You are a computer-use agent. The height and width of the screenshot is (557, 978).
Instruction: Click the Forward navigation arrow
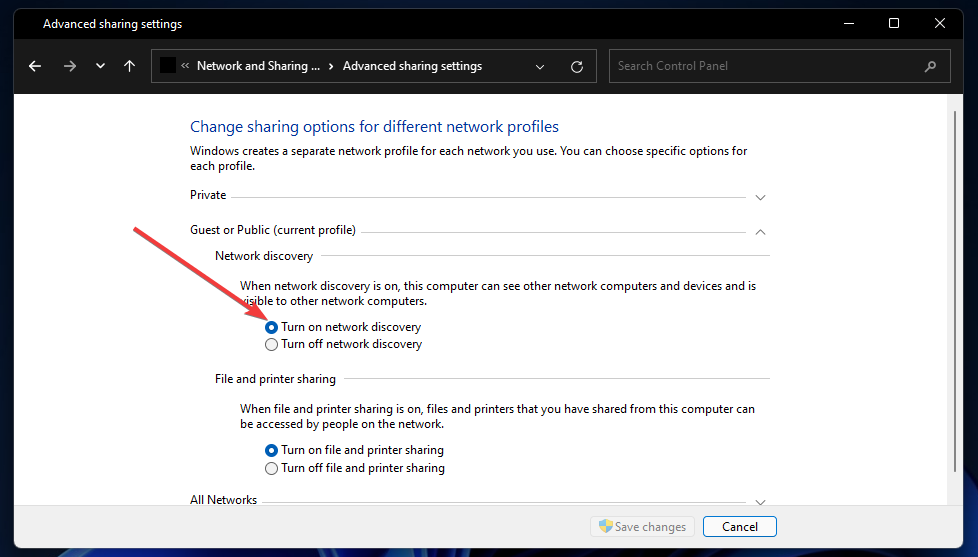tap(69, 66)
